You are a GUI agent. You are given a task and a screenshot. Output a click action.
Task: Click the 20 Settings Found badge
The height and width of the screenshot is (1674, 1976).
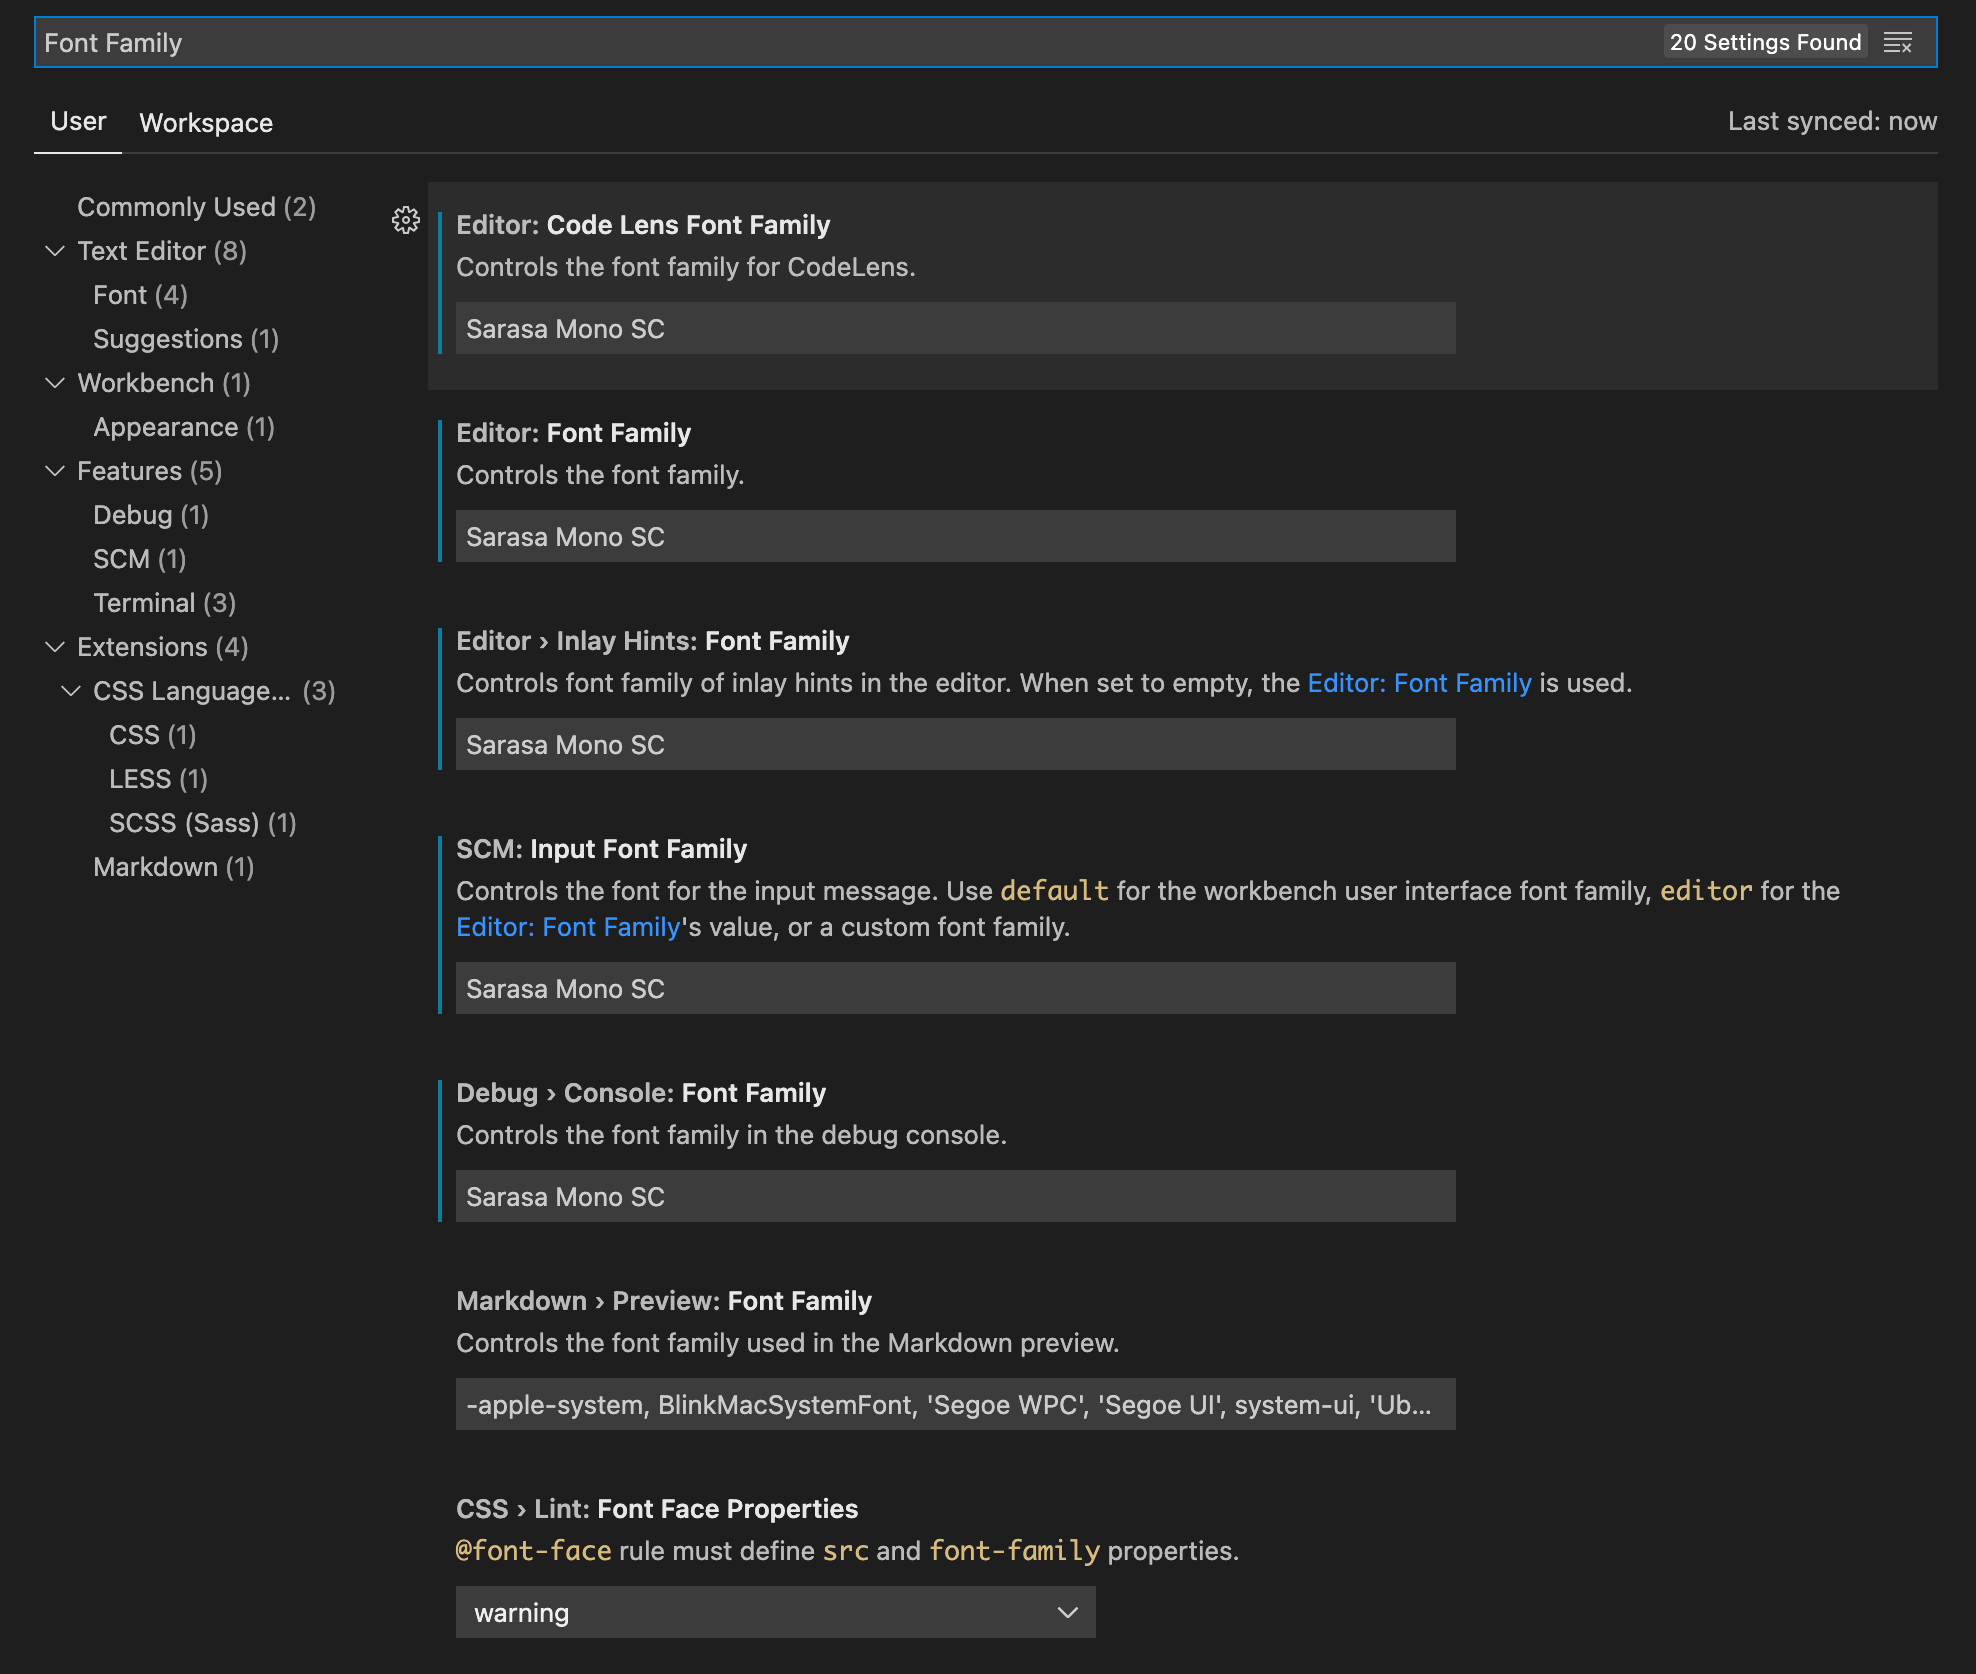1765,42
